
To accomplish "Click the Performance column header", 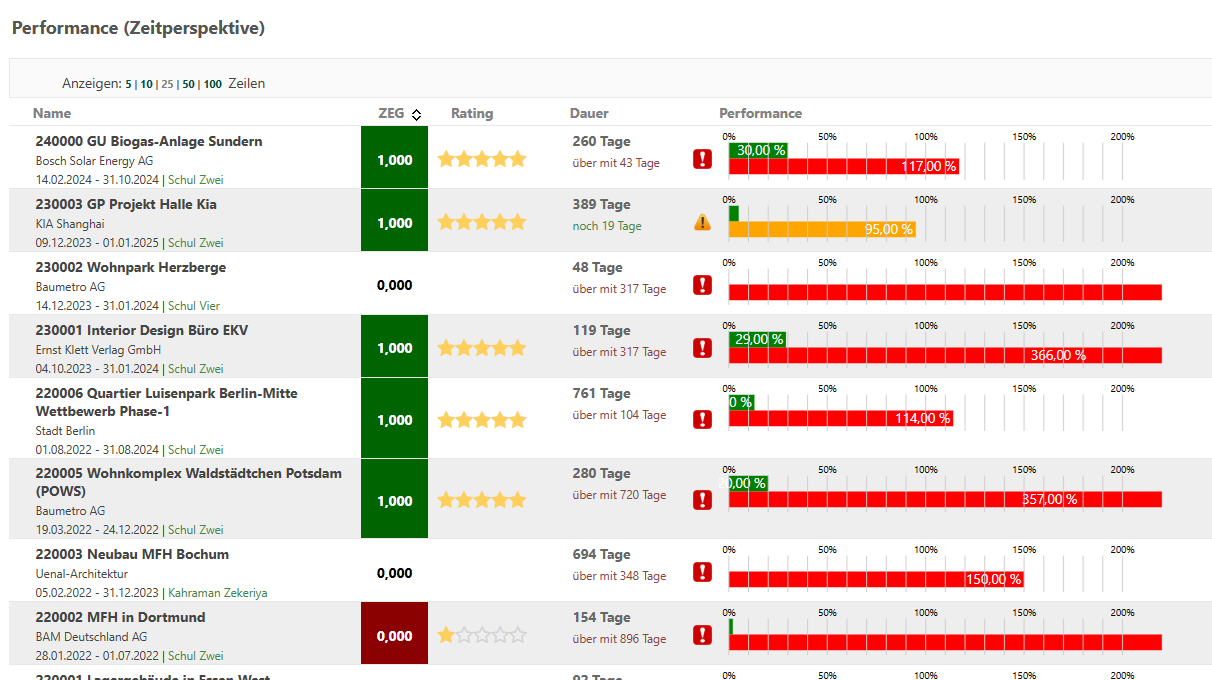I will point(760,113).
